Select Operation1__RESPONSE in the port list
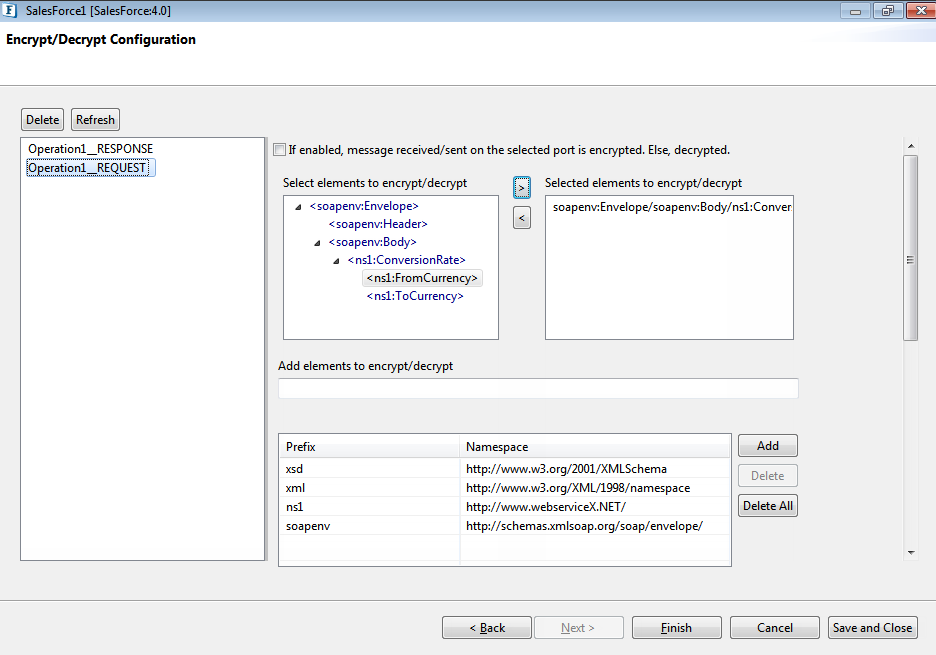Screen dimensions: 936x655 [x=91, y=149]
